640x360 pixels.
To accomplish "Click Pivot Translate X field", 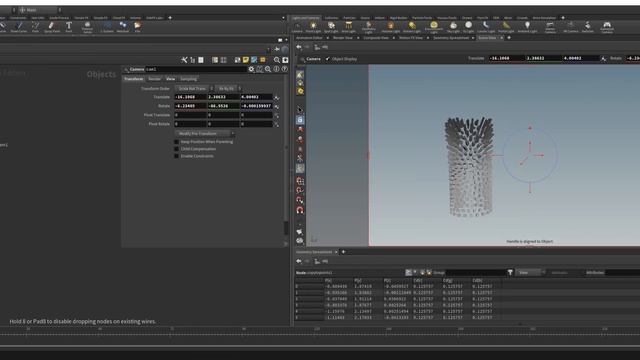I will (191, 115).
